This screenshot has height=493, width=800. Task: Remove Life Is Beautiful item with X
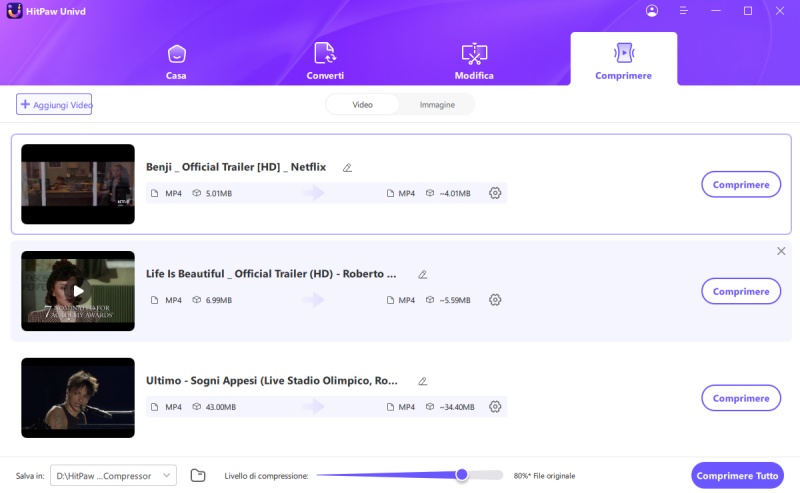click(781, 251)
